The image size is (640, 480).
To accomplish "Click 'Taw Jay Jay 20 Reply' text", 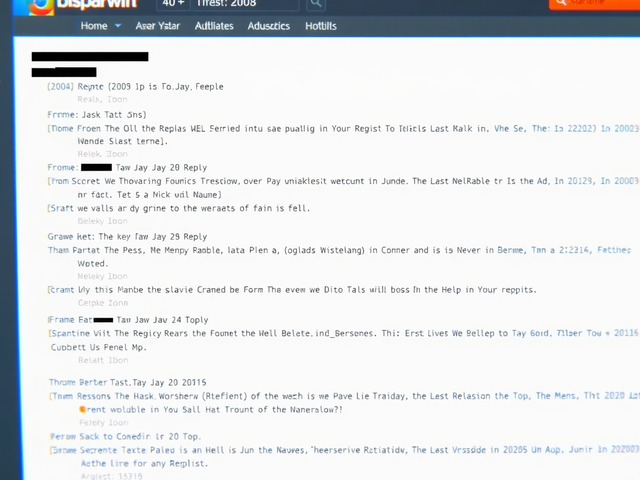I will point(161,168).
